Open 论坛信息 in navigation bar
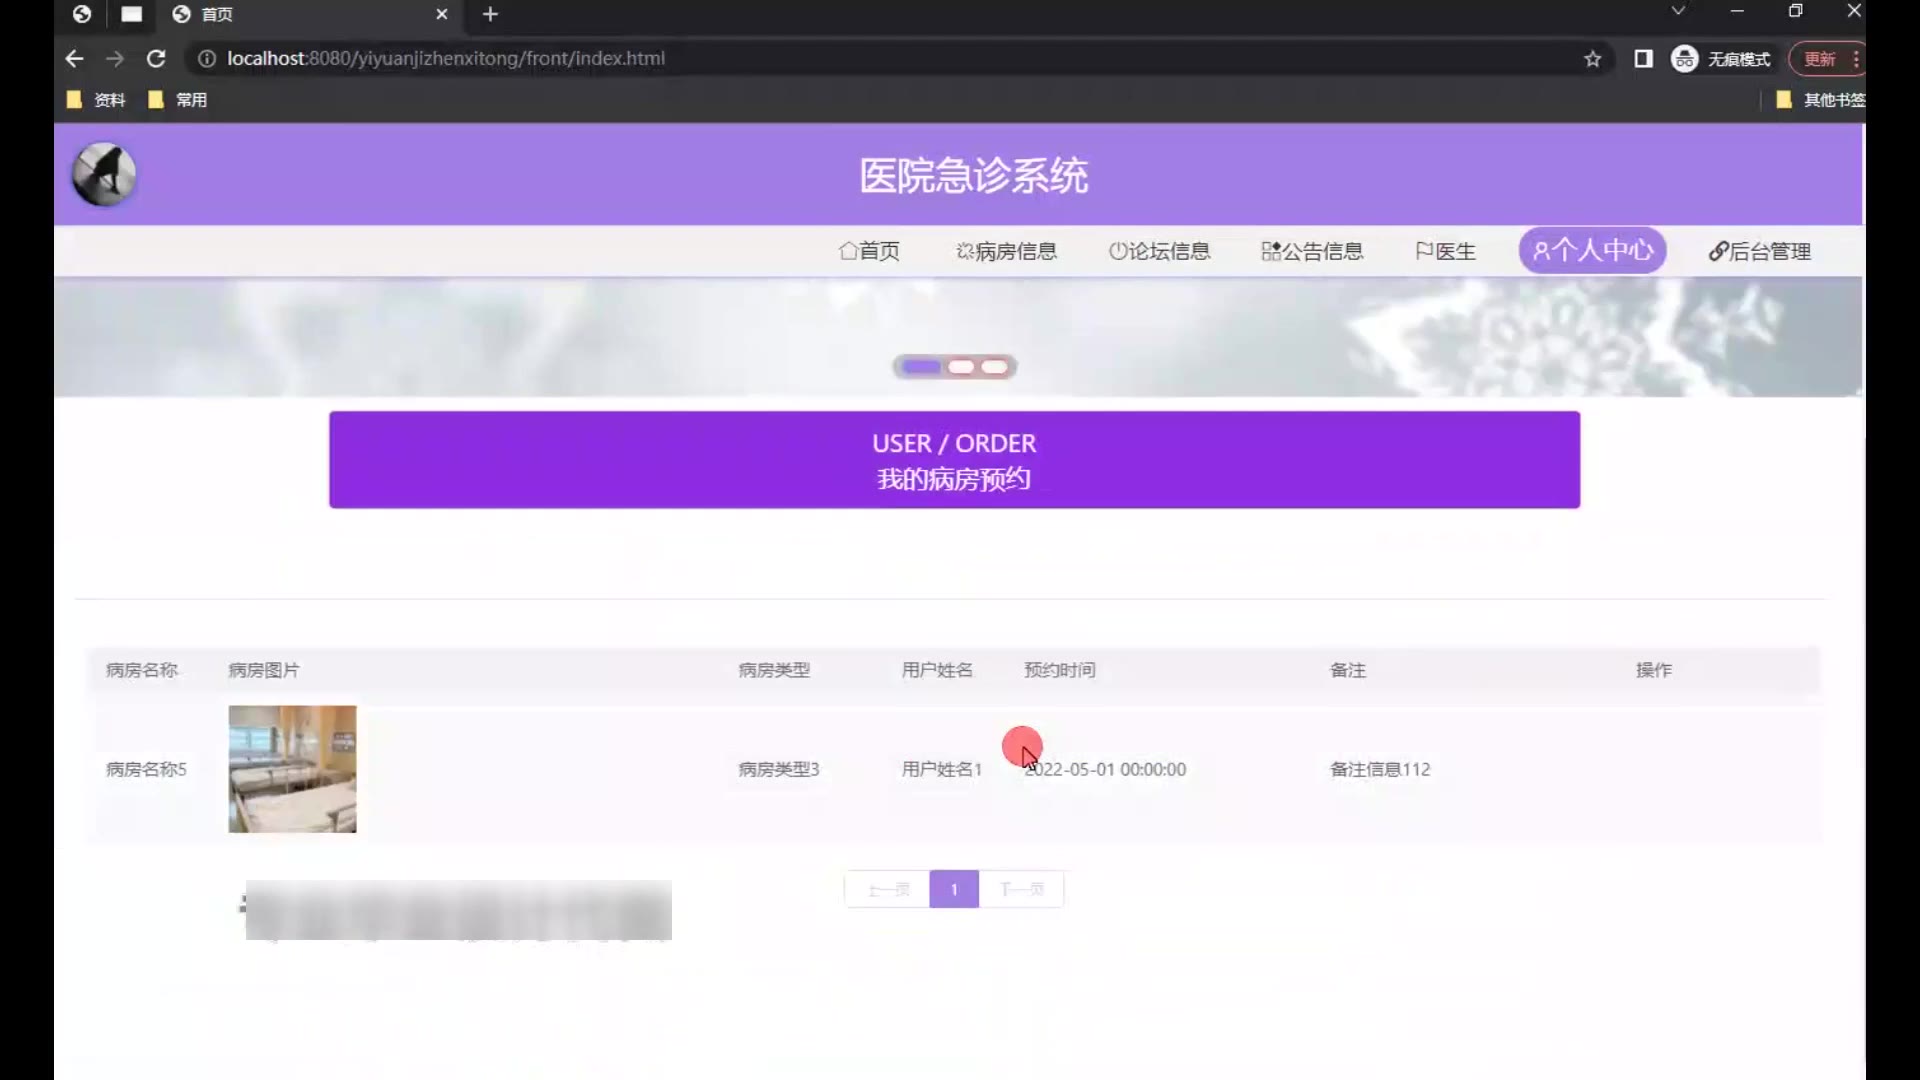 (x=1159, y=251)
